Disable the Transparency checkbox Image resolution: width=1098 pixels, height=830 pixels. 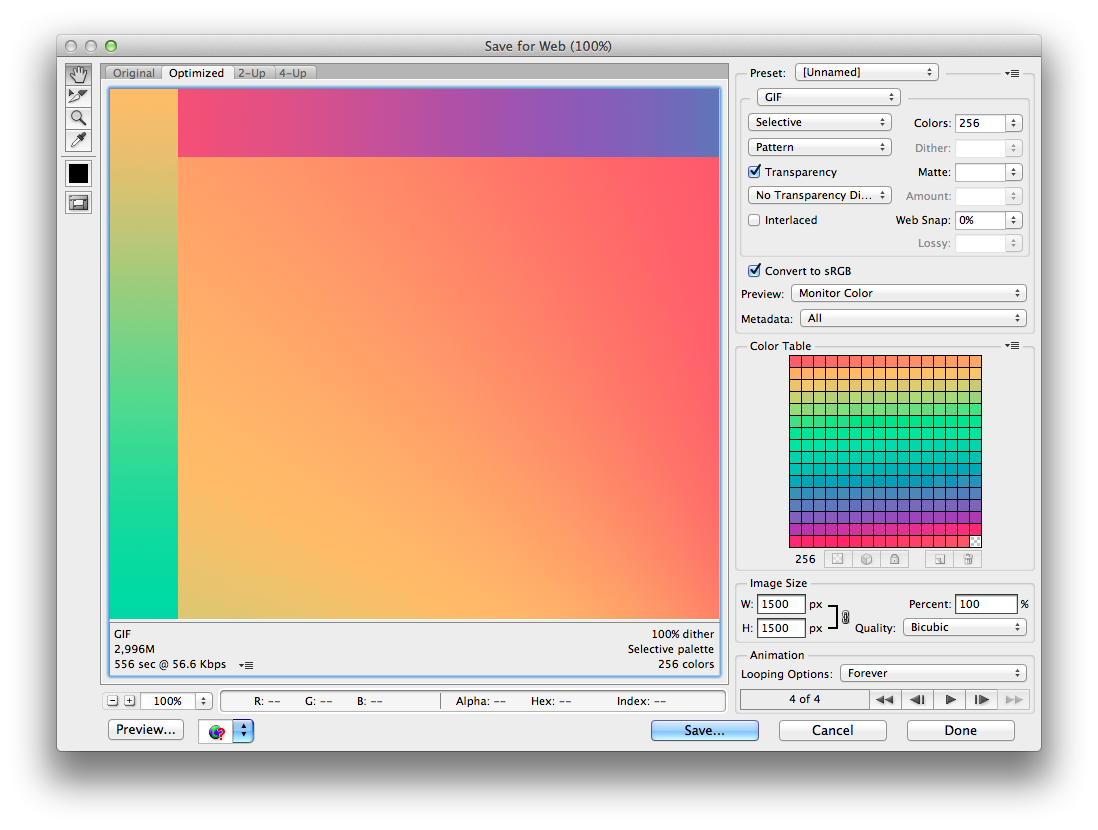pos(754,172)
